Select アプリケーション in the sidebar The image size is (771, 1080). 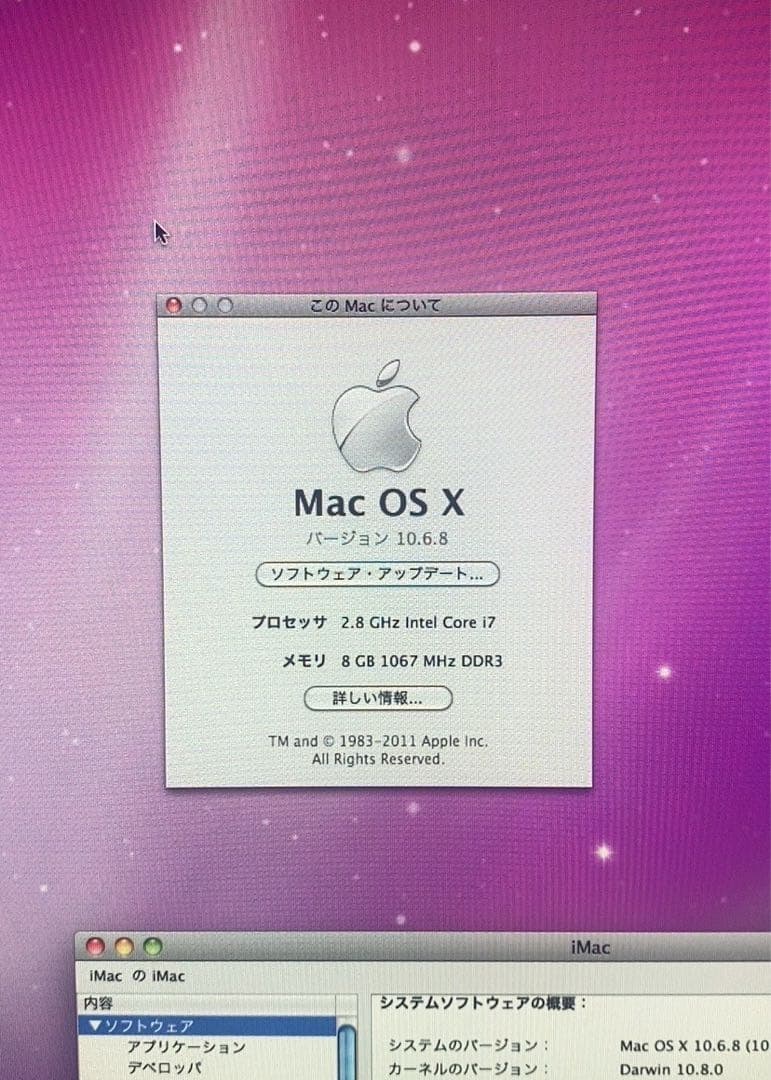click(x=186, y=1048)
